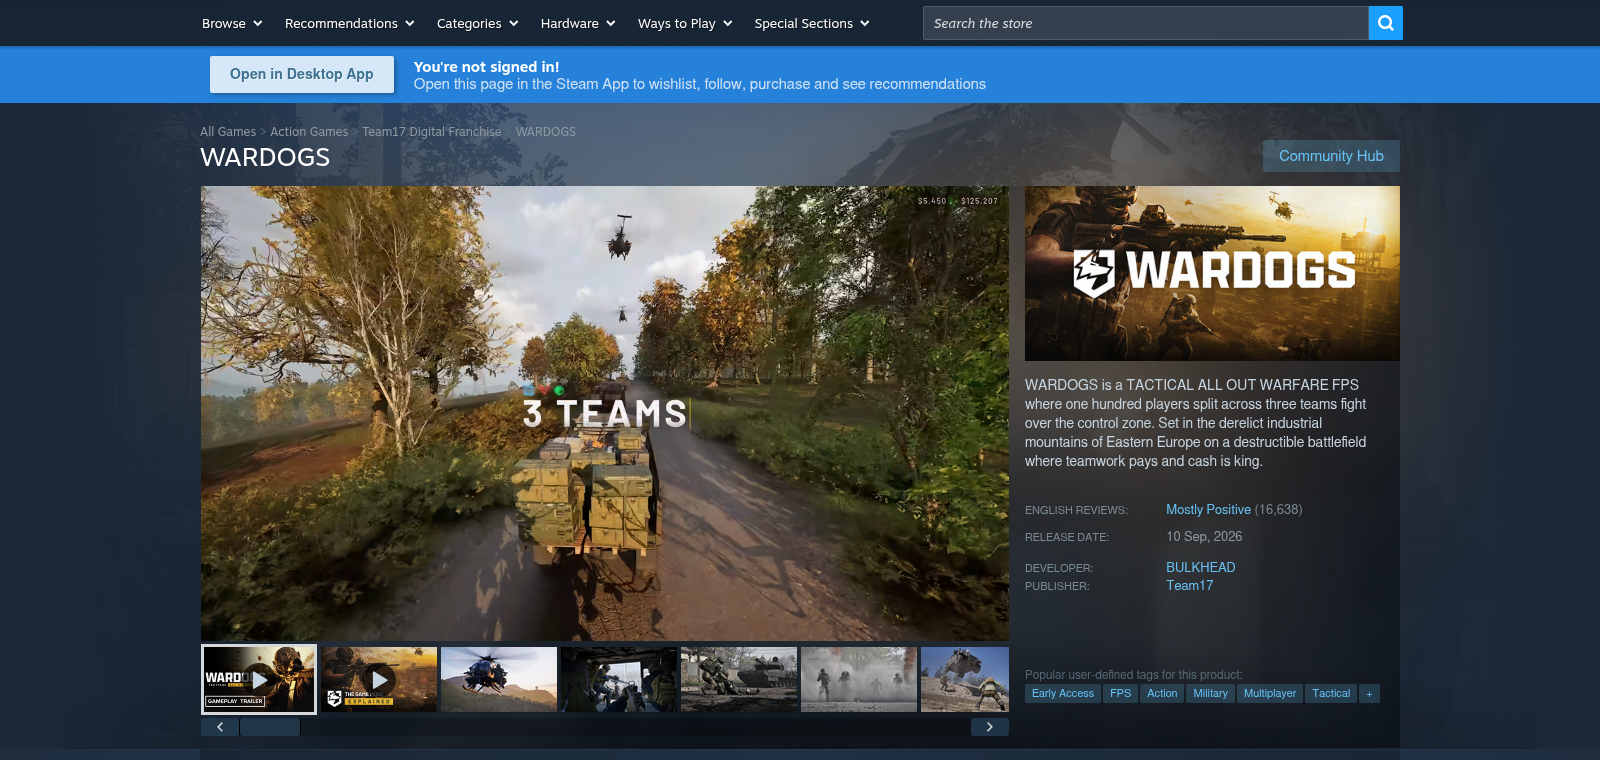The image size is (1600, 760).
Task: Select the Military tag
Action: 1210,693
